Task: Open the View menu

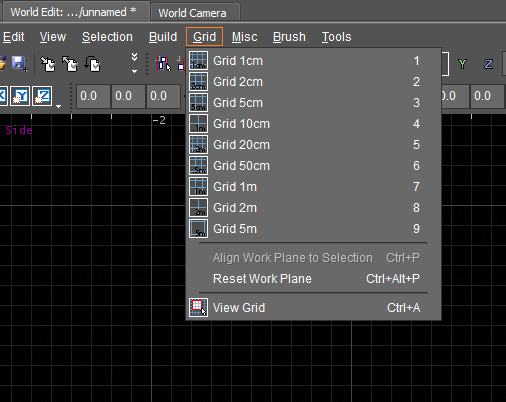Action: tap(53, 37)
